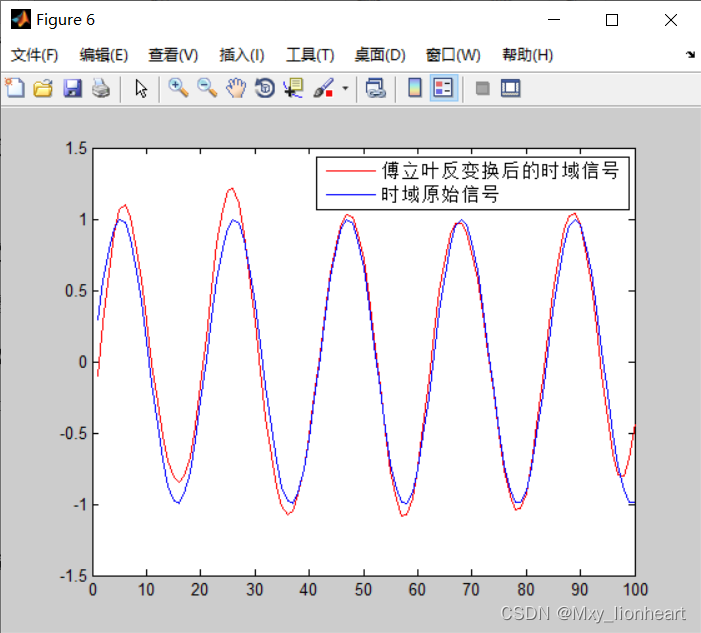Select the Pan hand tool

(x=236, y=88)
